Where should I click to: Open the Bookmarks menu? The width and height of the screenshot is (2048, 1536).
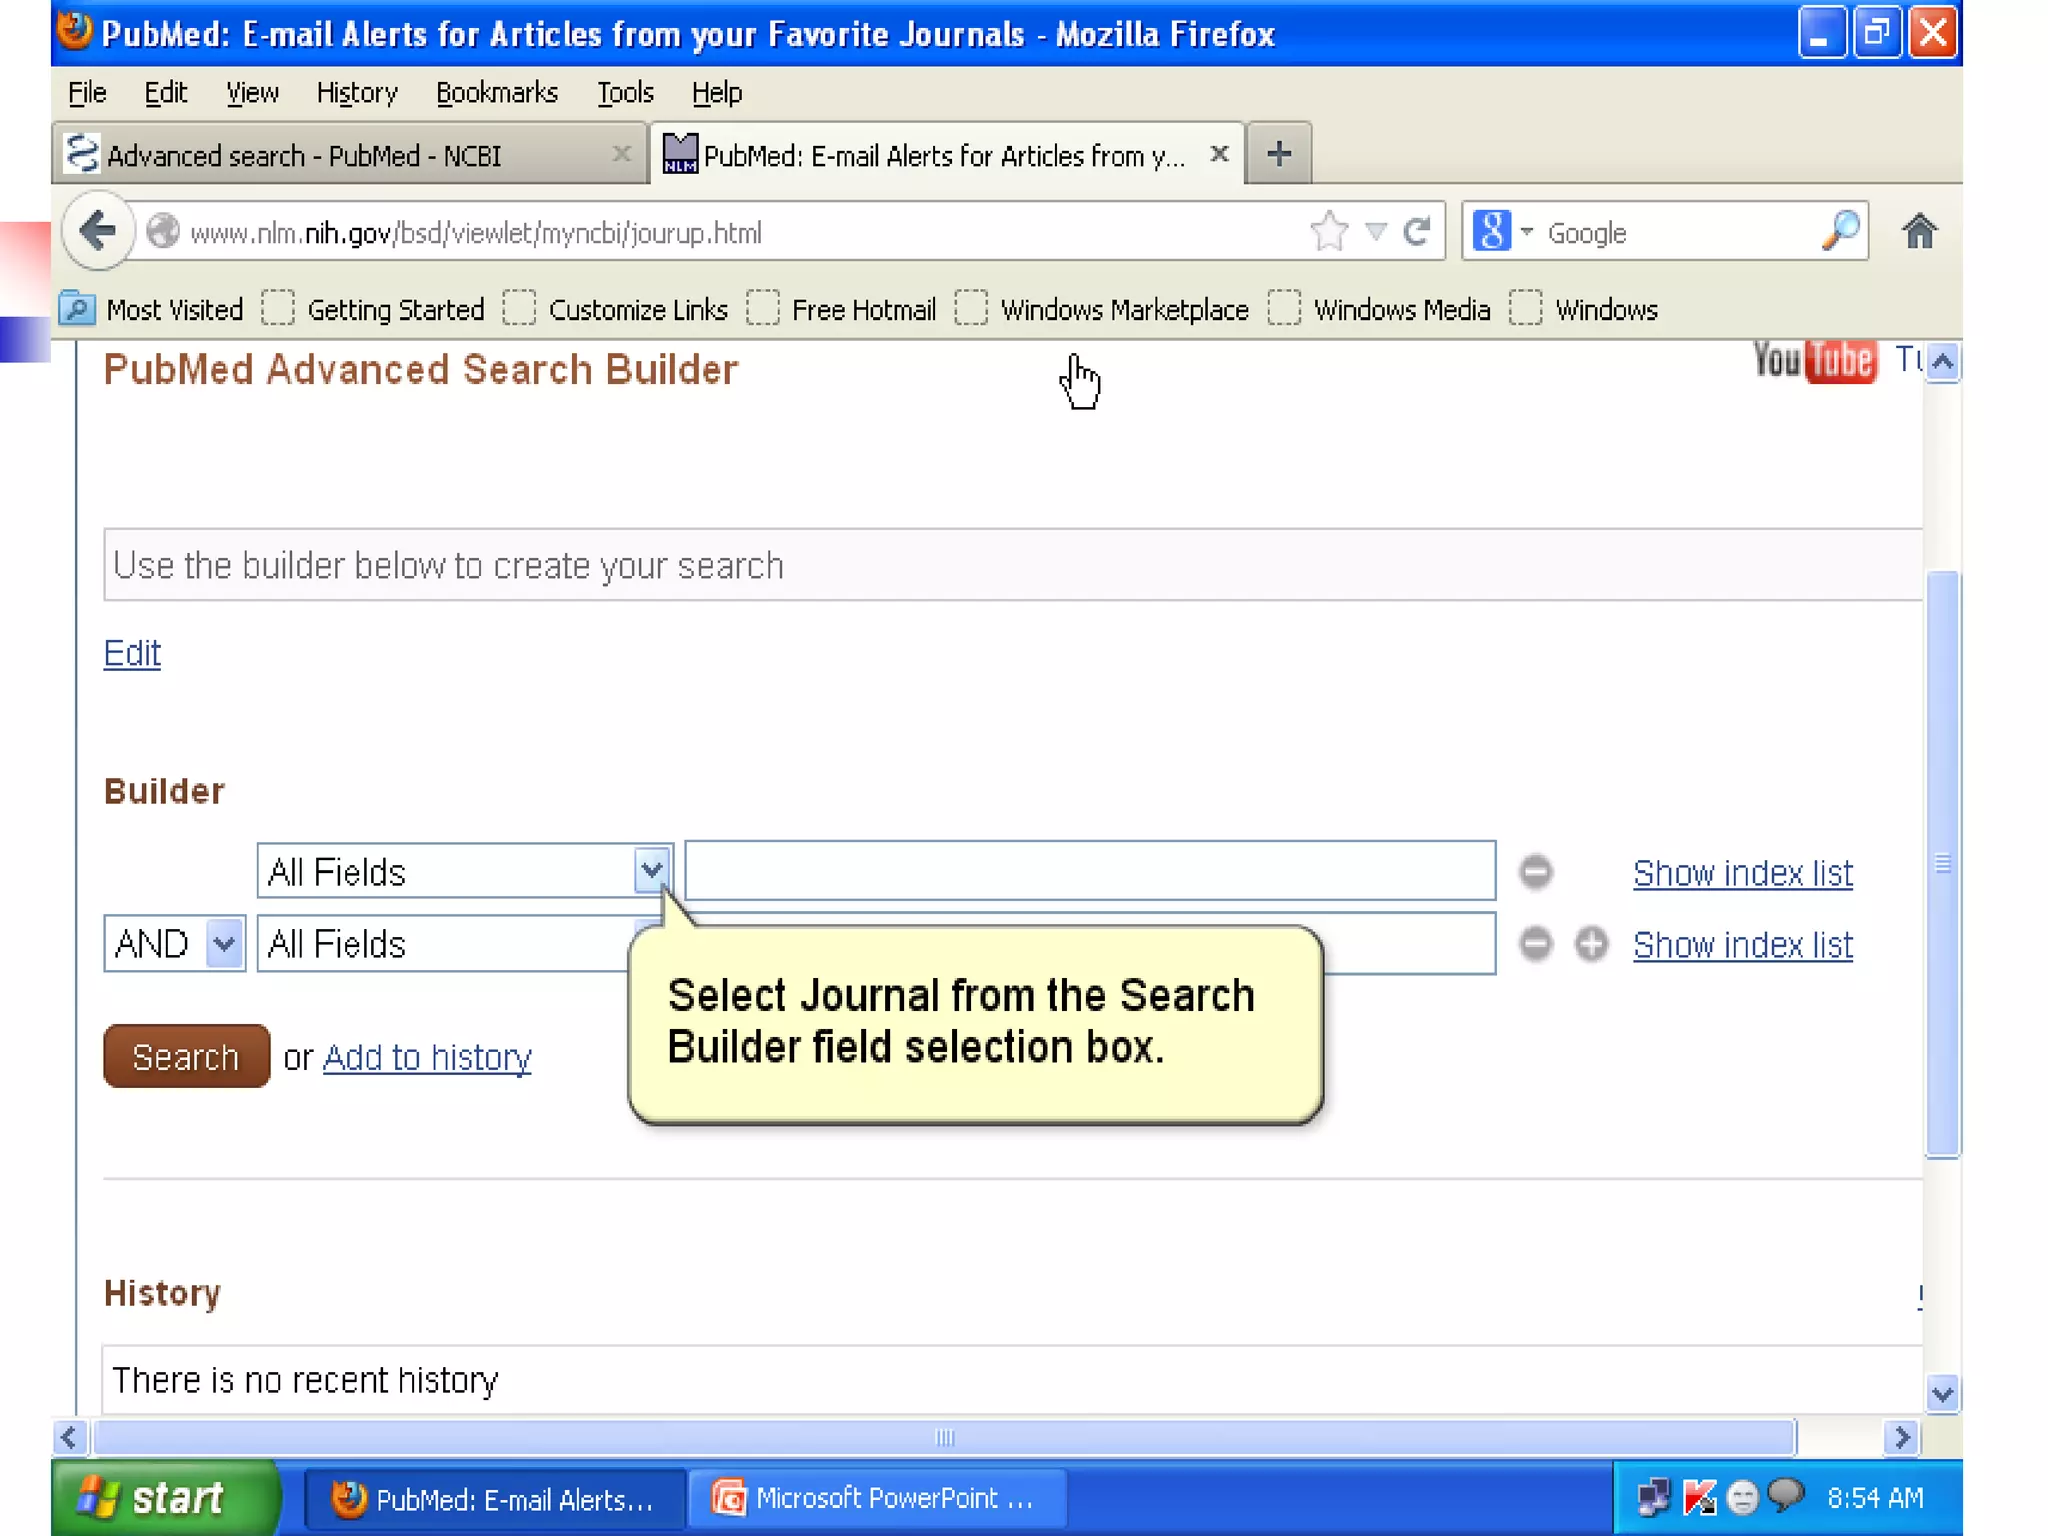click(496, 93)
